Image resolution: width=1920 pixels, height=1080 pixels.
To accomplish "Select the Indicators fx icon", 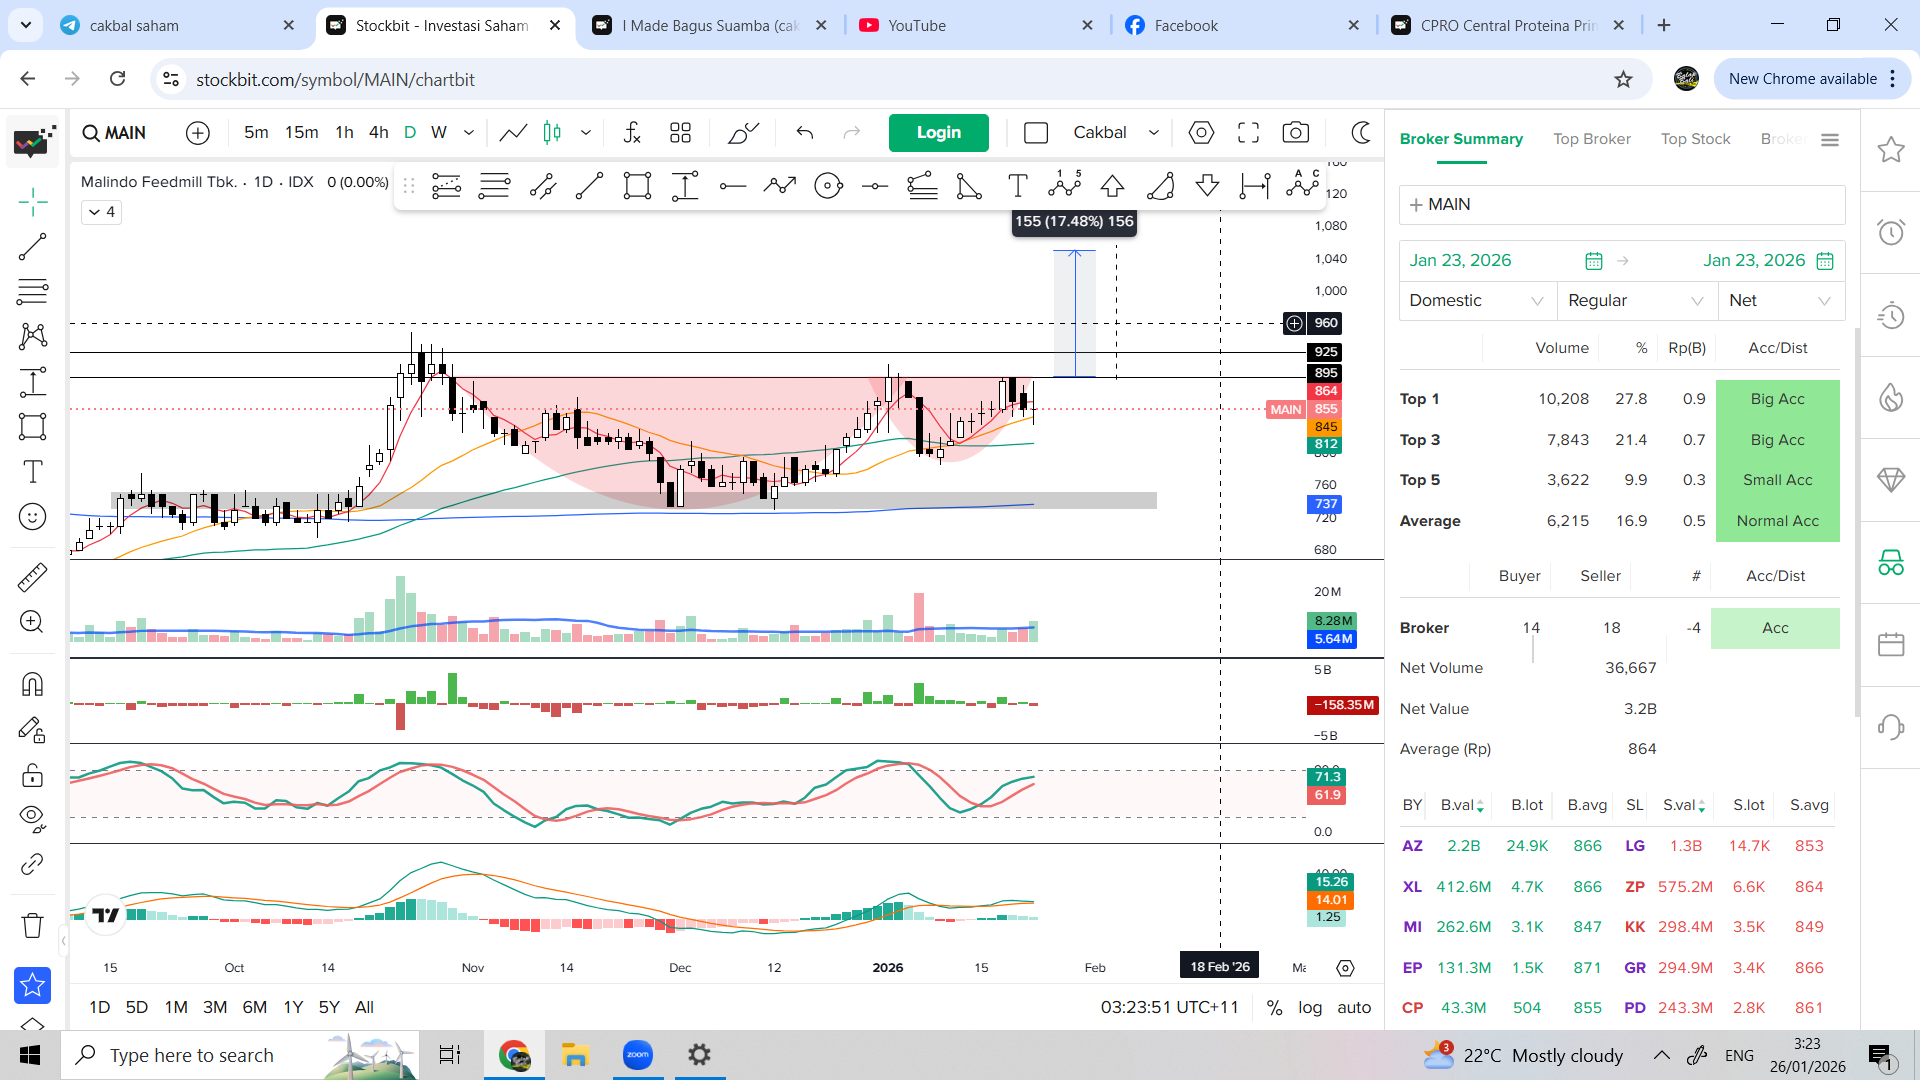I will (x=632, y=132).
